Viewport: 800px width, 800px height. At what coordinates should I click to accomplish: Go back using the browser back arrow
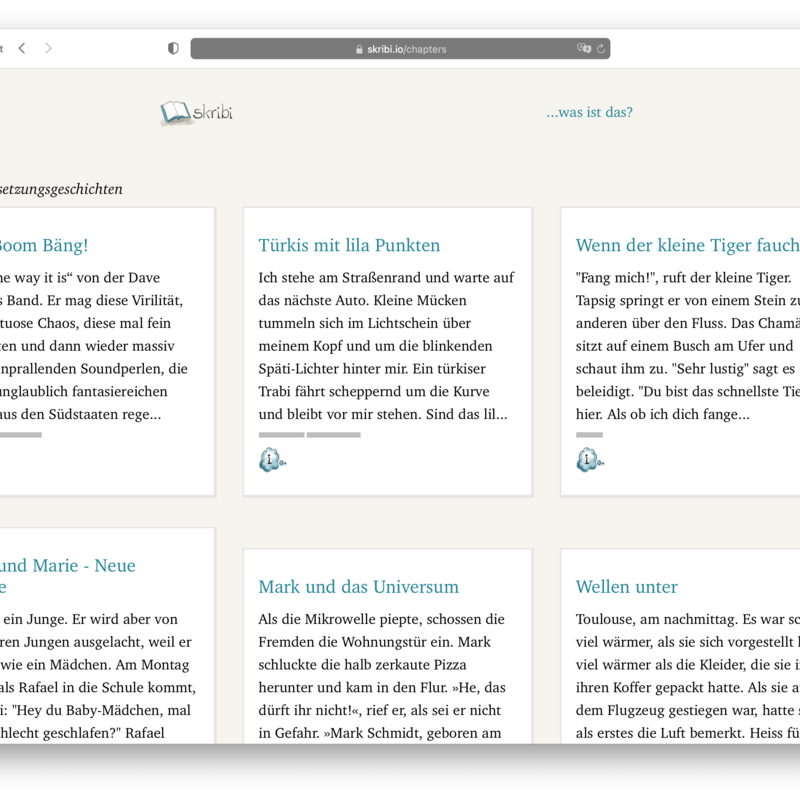pyautogui.click(x=22, y=48)
